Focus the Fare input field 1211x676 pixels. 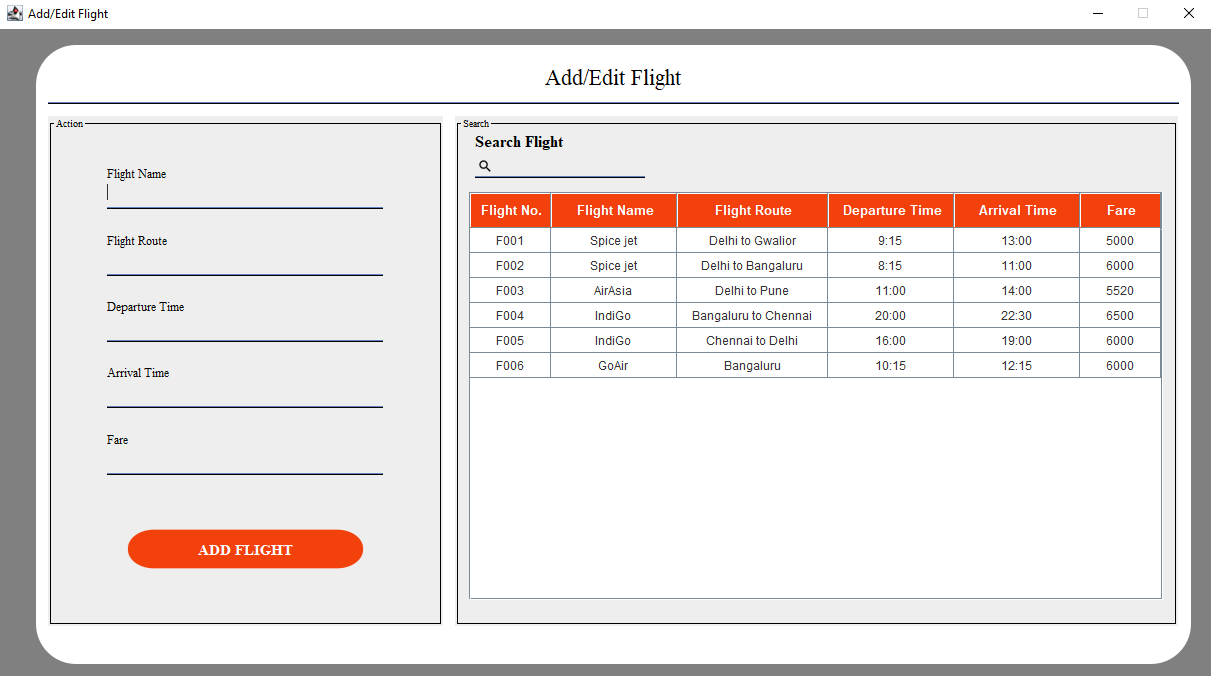click(244, 461)
